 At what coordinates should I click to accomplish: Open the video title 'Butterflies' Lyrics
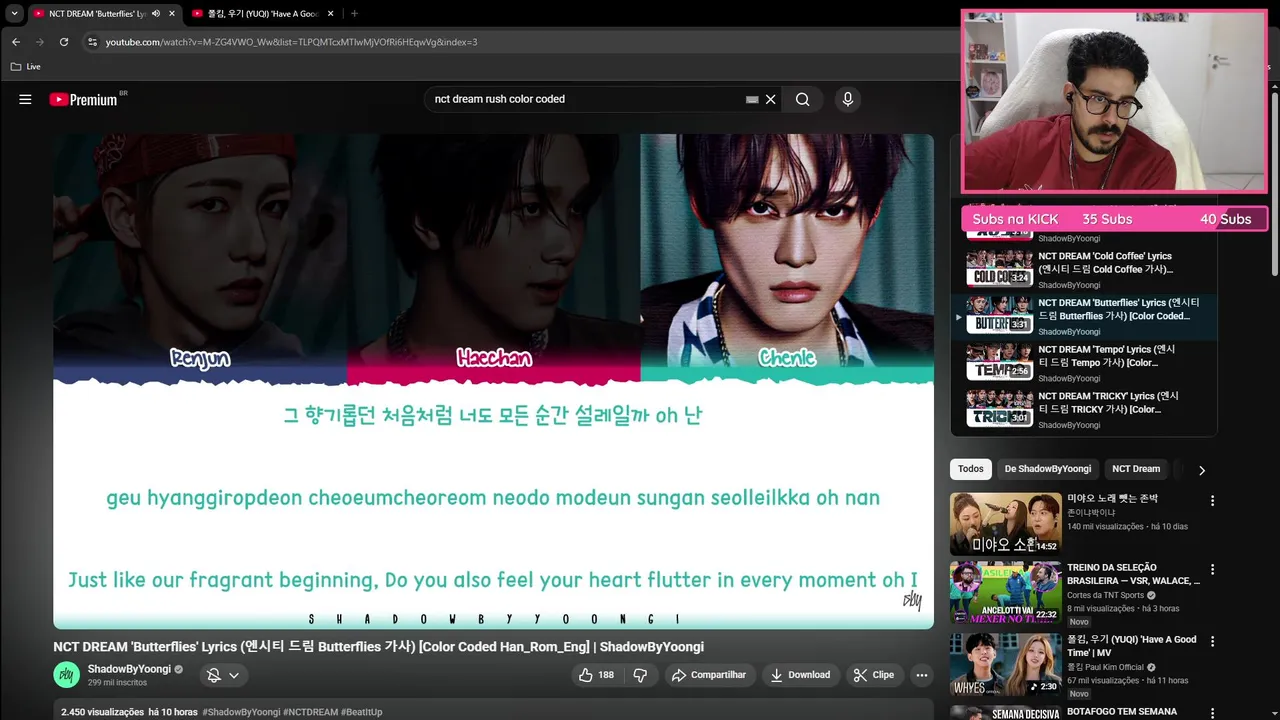(378, 647)
